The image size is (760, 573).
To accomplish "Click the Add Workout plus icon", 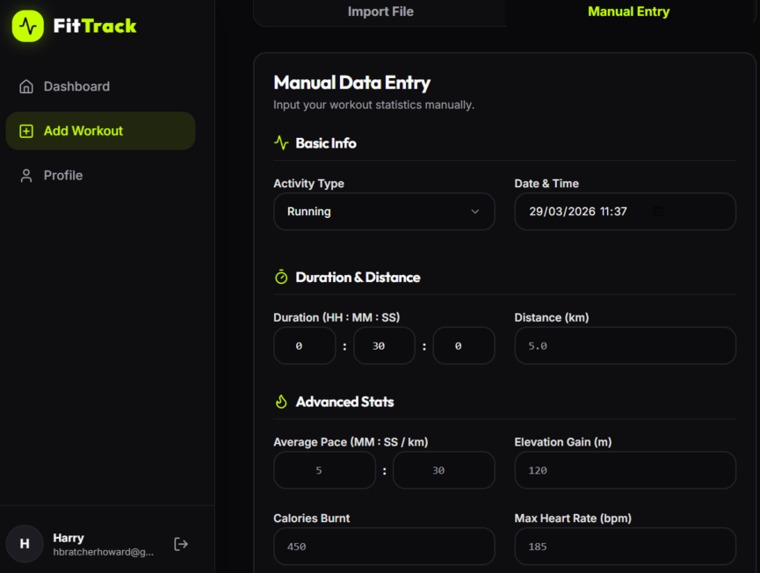I will point(26,131).
